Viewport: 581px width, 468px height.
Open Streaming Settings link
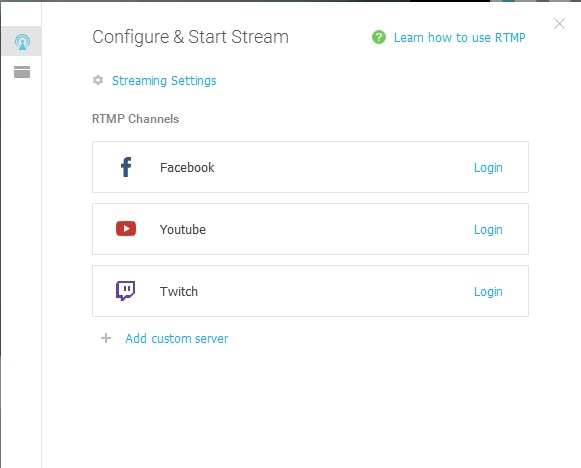164,80
